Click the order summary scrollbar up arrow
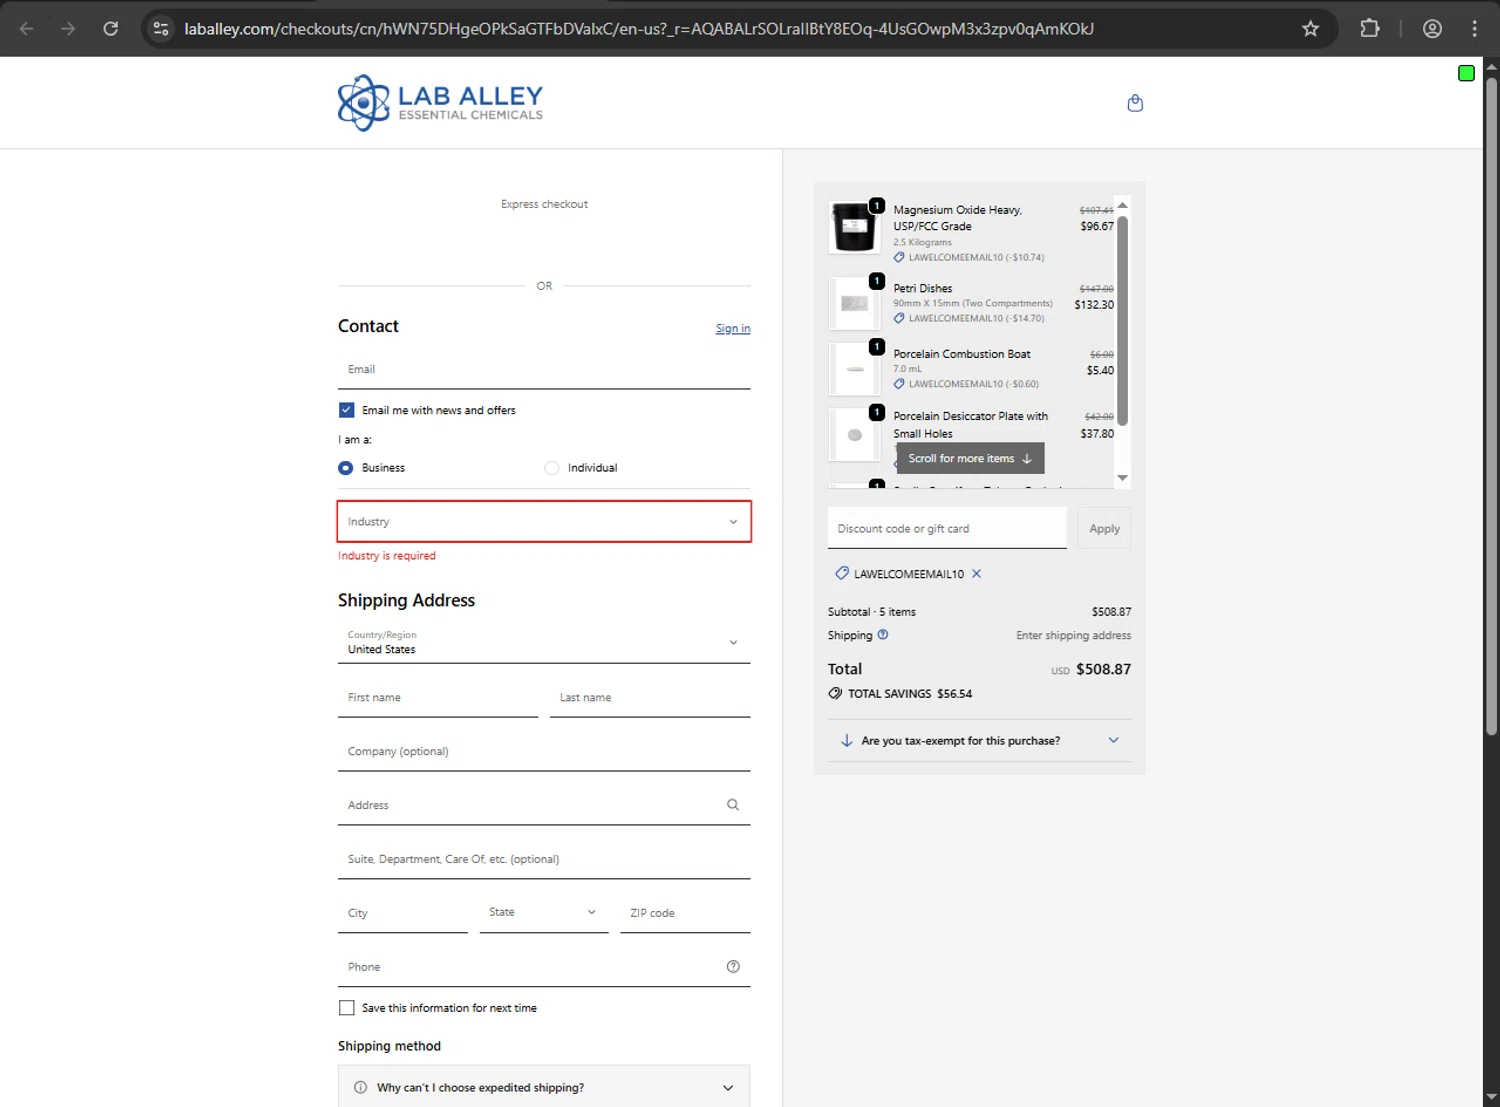The image size is (1500, 1107). point(1122,205)
